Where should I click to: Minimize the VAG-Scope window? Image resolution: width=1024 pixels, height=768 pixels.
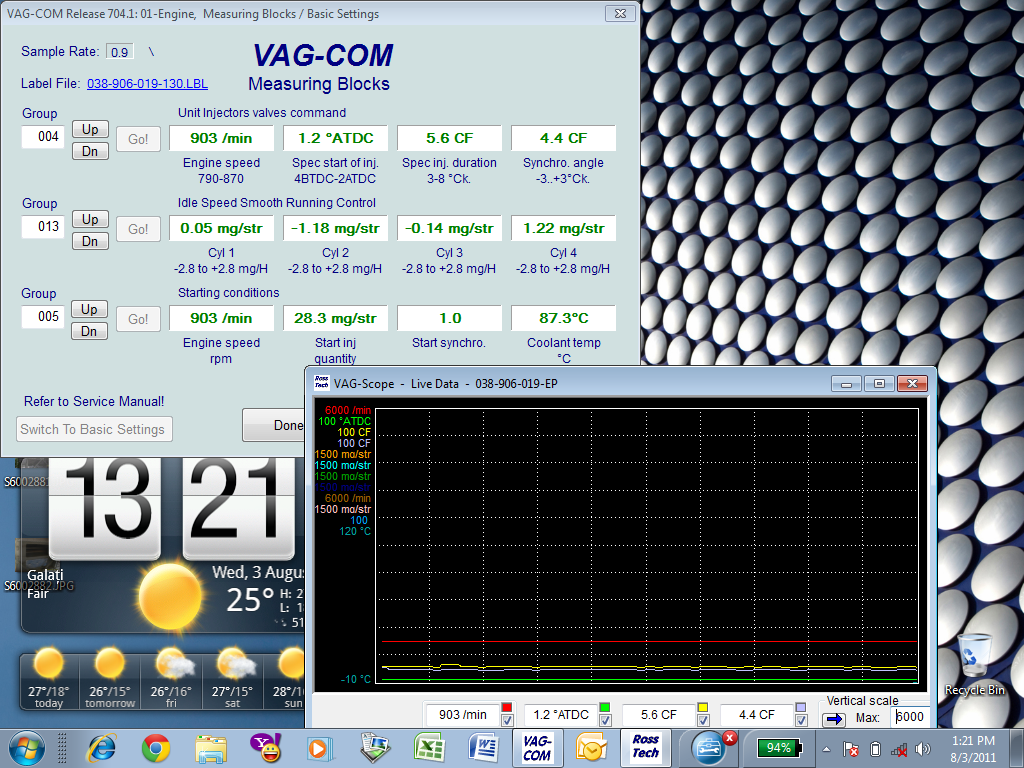(847, 383)
